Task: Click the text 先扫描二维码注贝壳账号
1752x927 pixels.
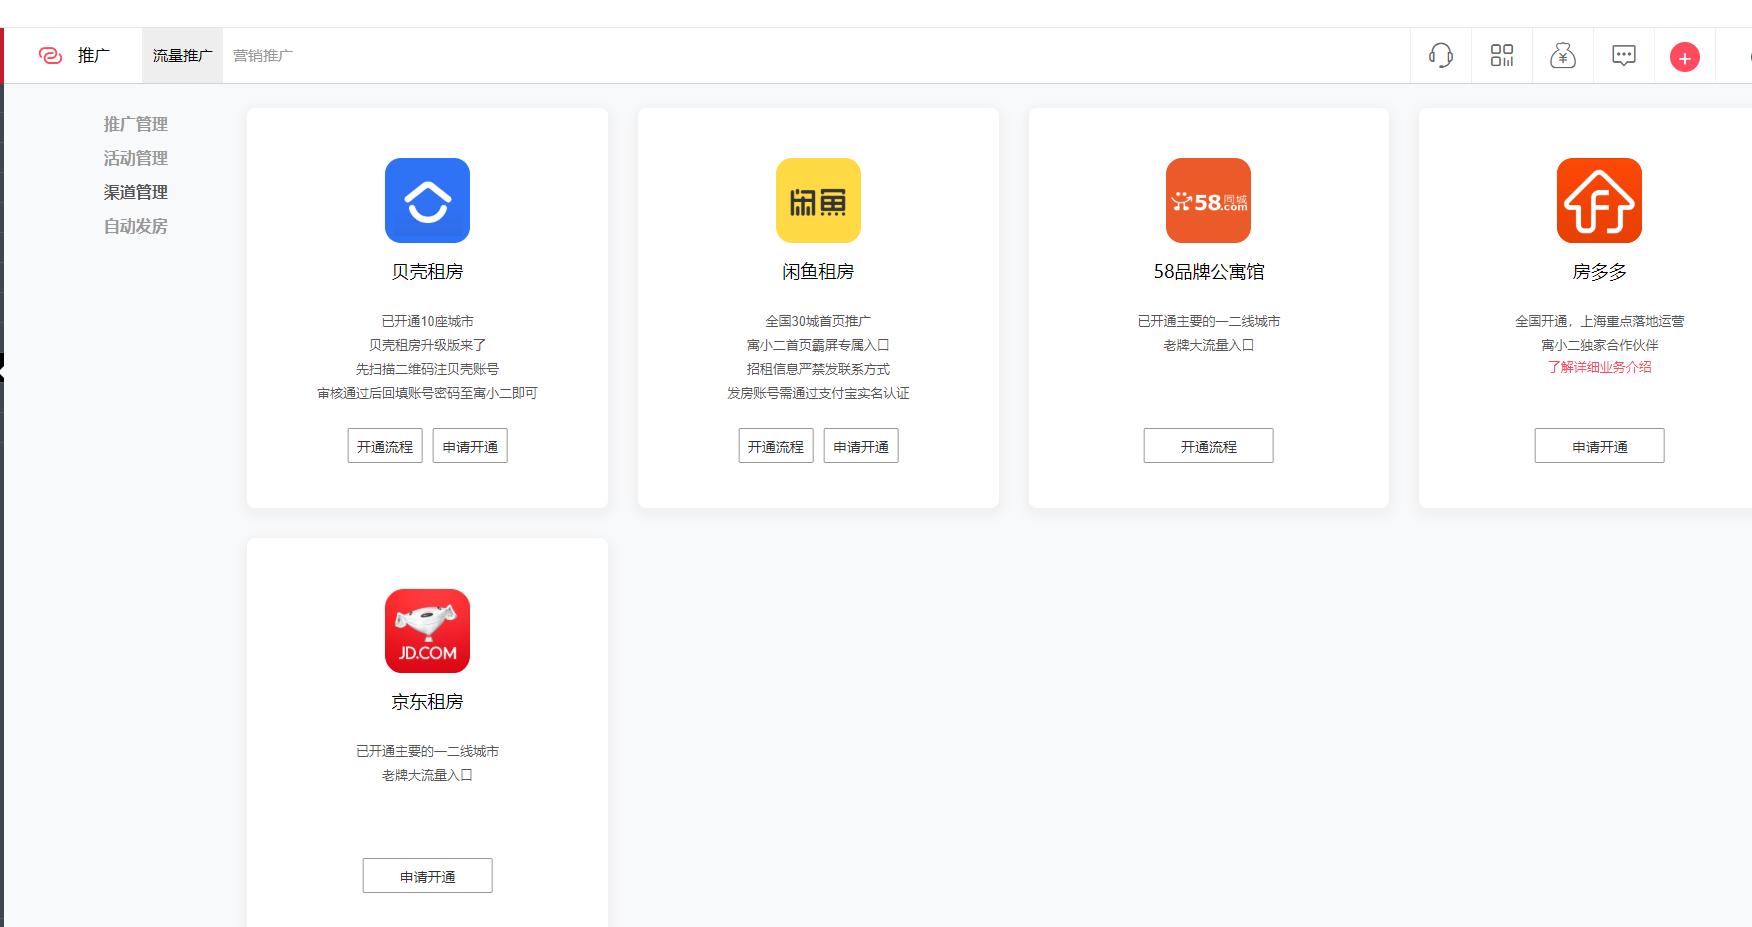Action: 427,369
